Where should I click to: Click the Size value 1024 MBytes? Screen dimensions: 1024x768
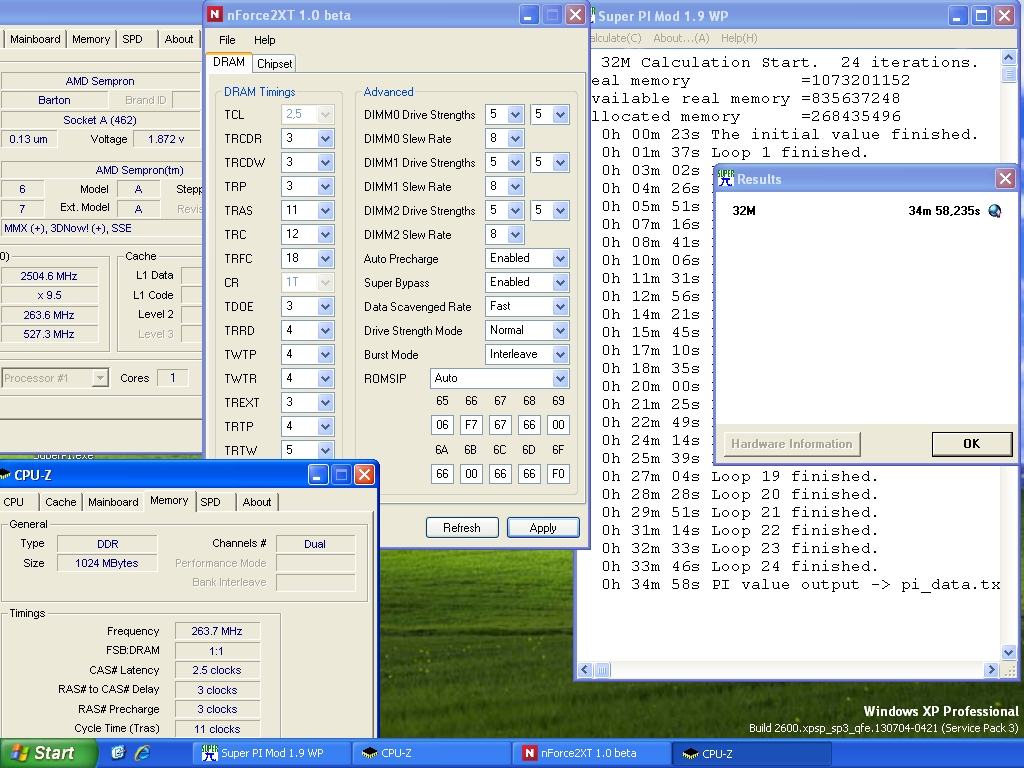[x=107, y=563]
